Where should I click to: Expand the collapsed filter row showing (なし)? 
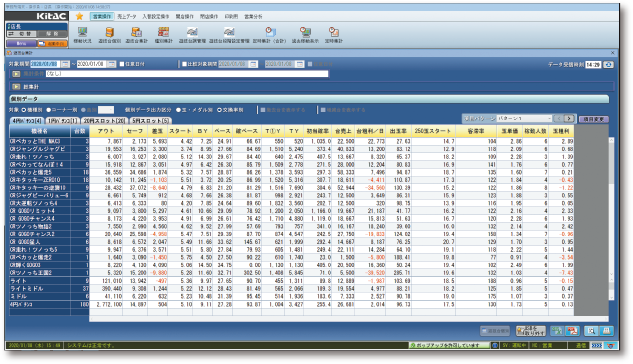16,74
